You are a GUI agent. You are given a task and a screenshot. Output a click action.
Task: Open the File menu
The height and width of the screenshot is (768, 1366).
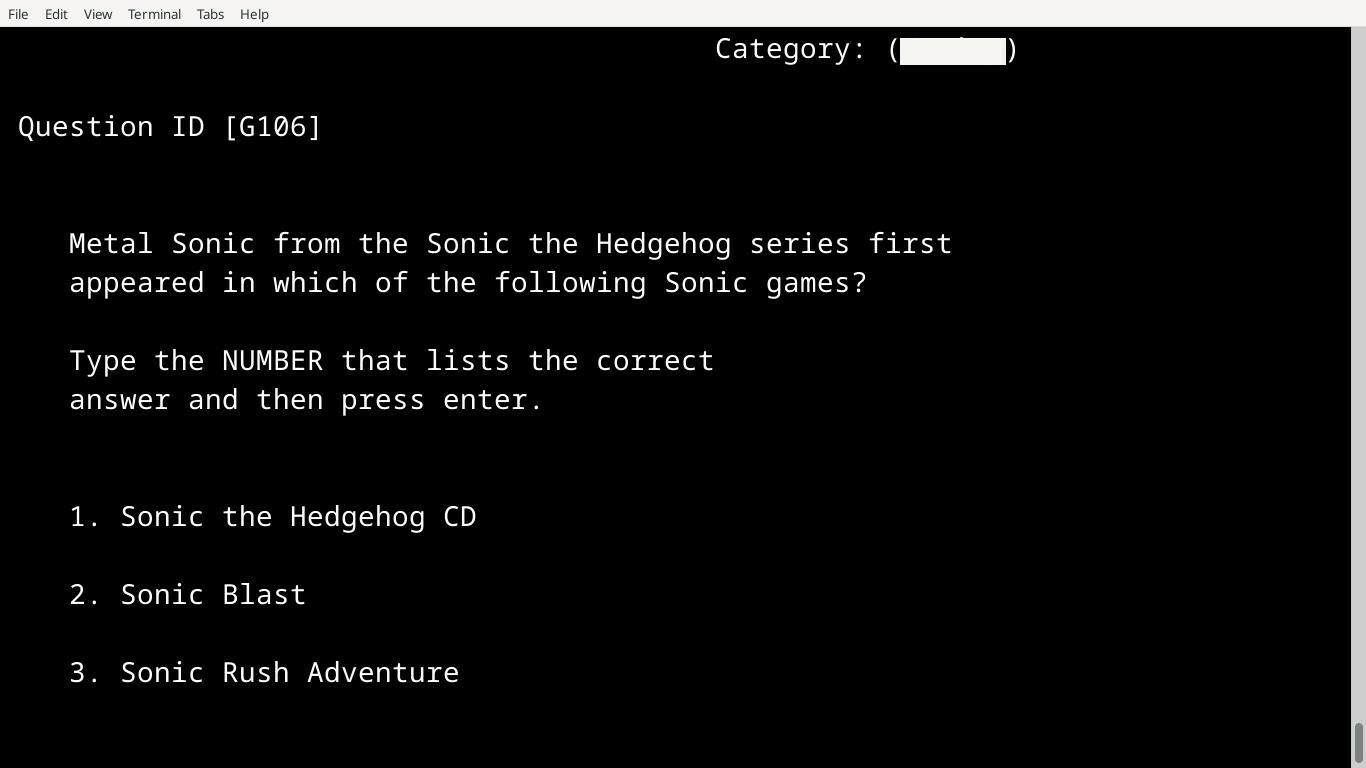point(17,14)
